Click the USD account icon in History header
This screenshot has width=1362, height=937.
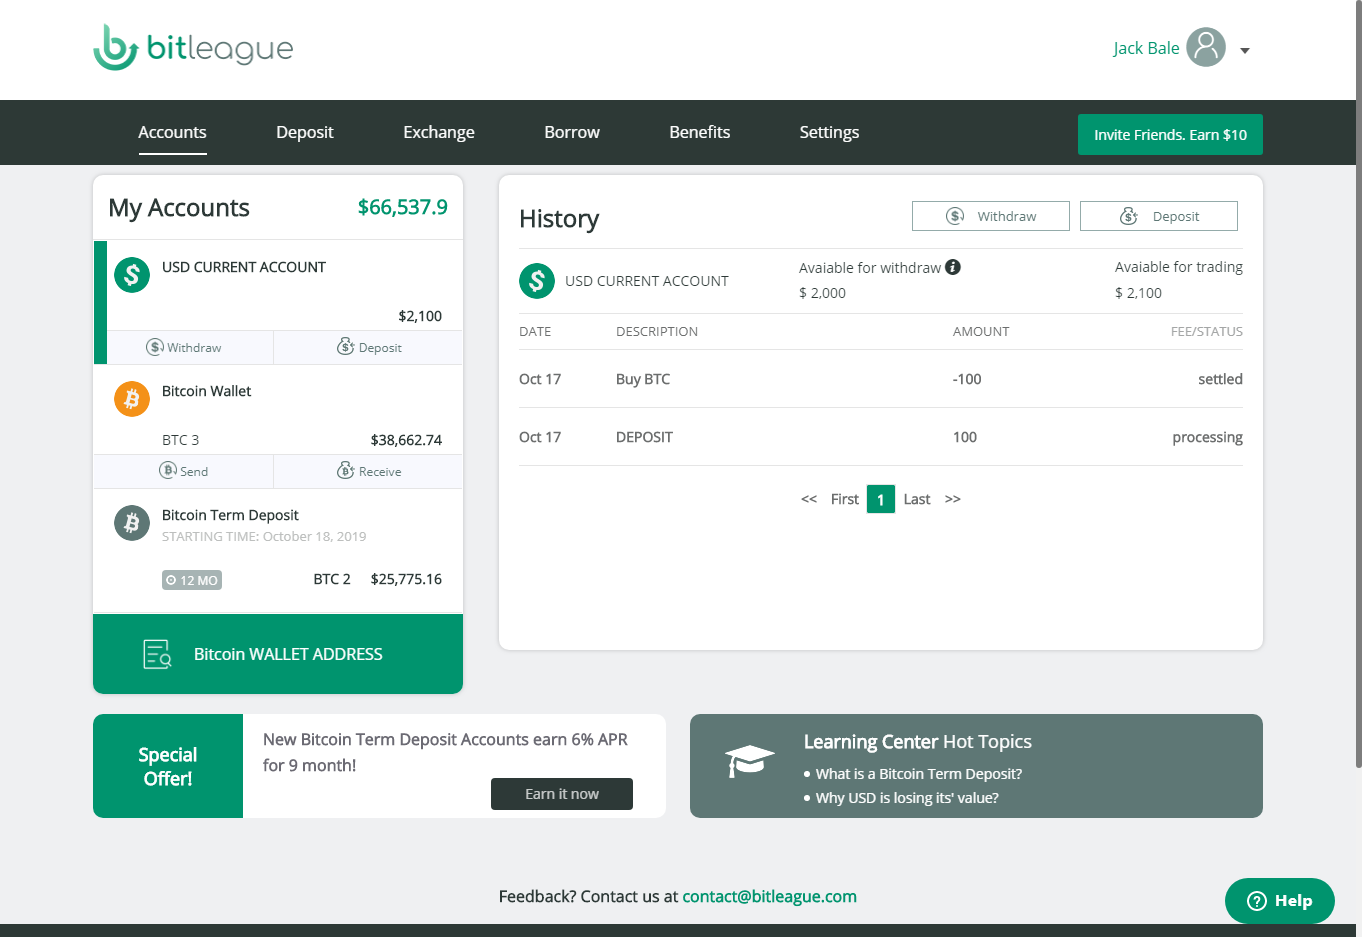(537, 281)
